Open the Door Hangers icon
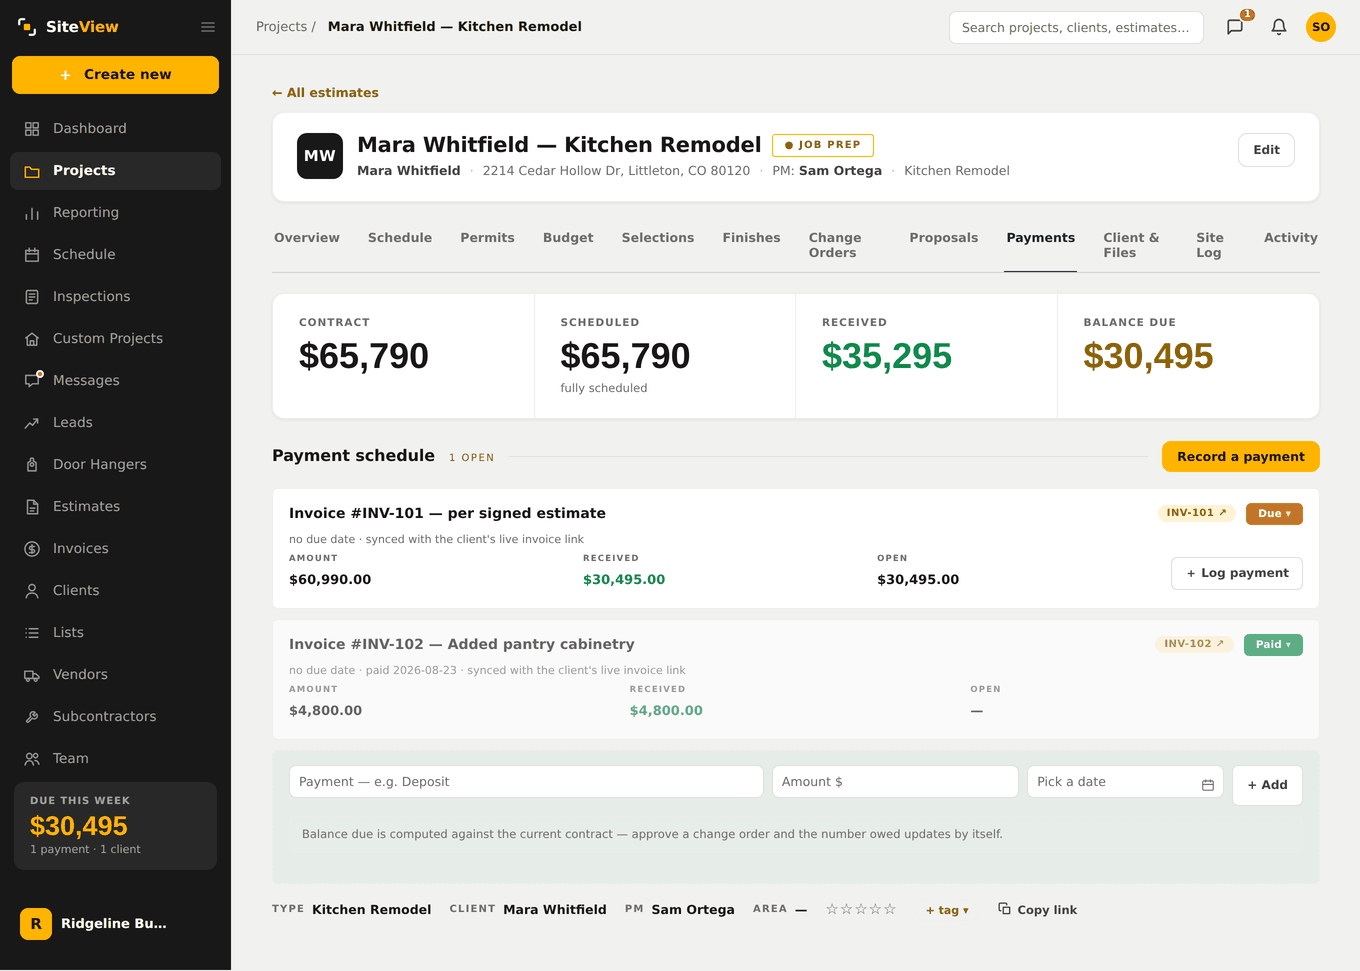 click(x=32, y=465)
